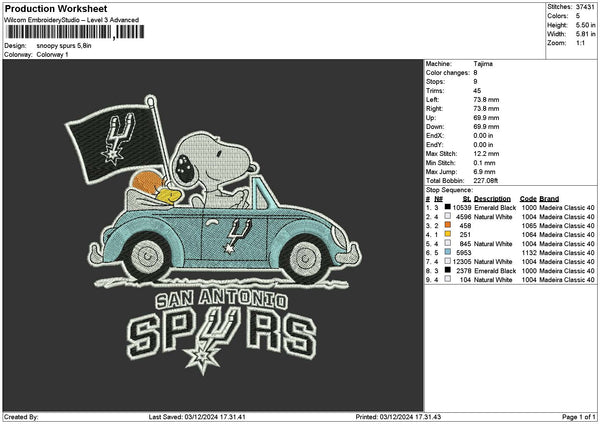This screenshot has height=424, width=600.
Task: Select the orange swatch with 458 stitches
Action: tap(447, 225)
